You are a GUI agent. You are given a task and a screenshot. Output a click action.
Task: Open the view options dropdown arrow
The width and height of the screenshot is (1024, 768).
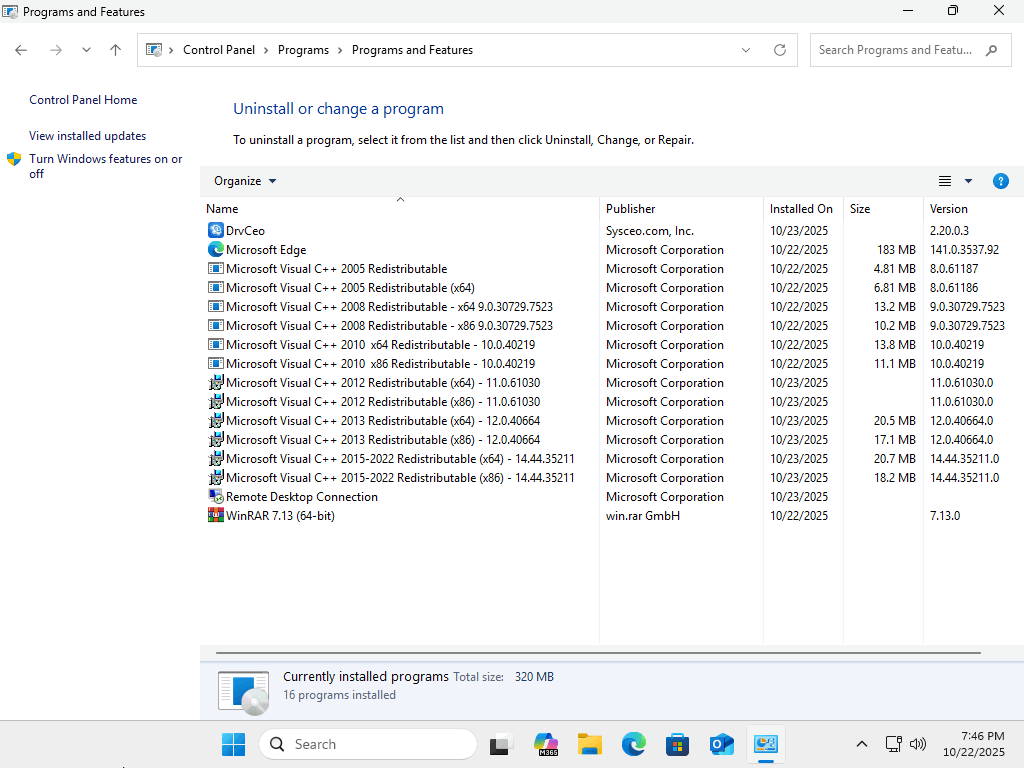point(968,181)
